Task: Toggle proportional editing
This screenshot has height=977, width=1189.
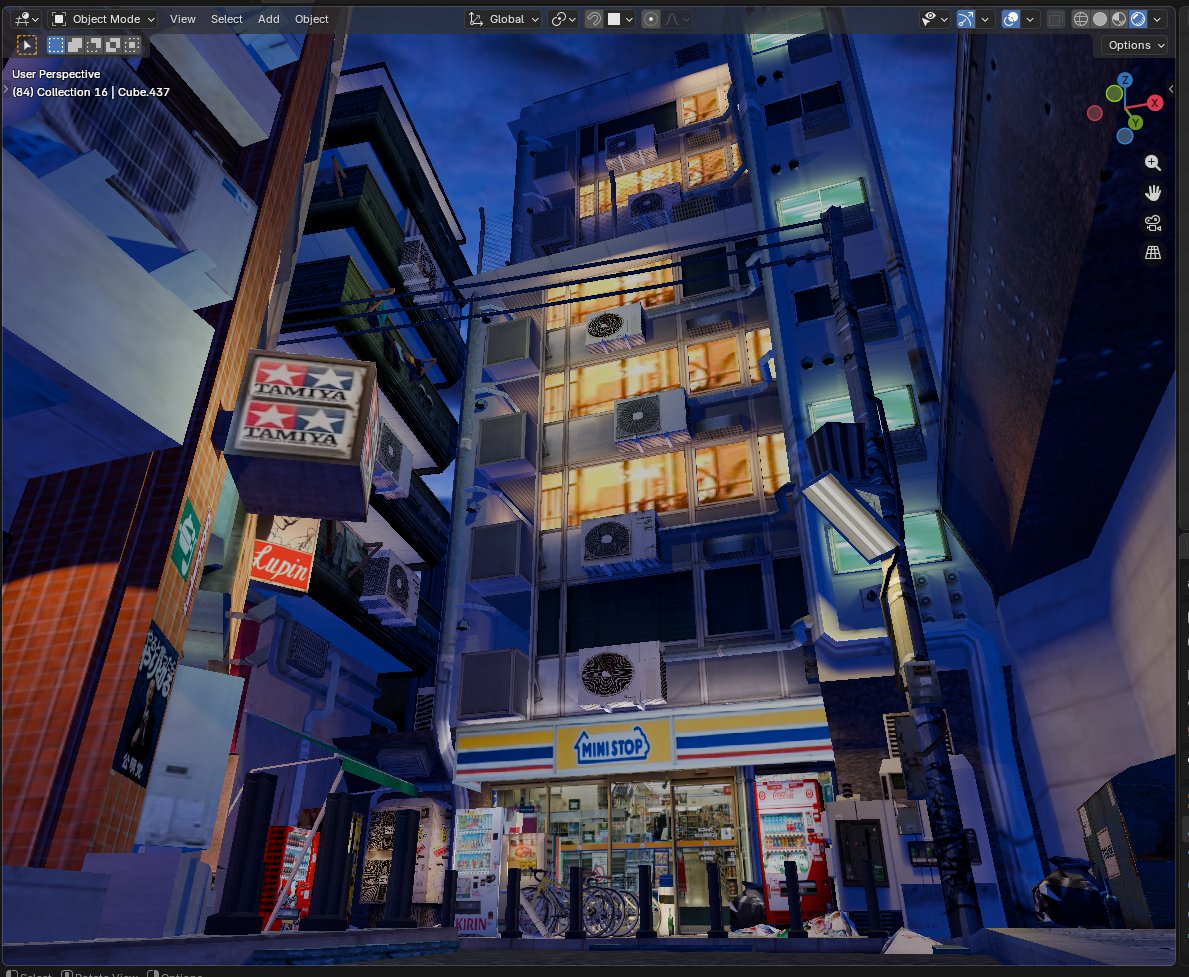Action: click(651, 19)
